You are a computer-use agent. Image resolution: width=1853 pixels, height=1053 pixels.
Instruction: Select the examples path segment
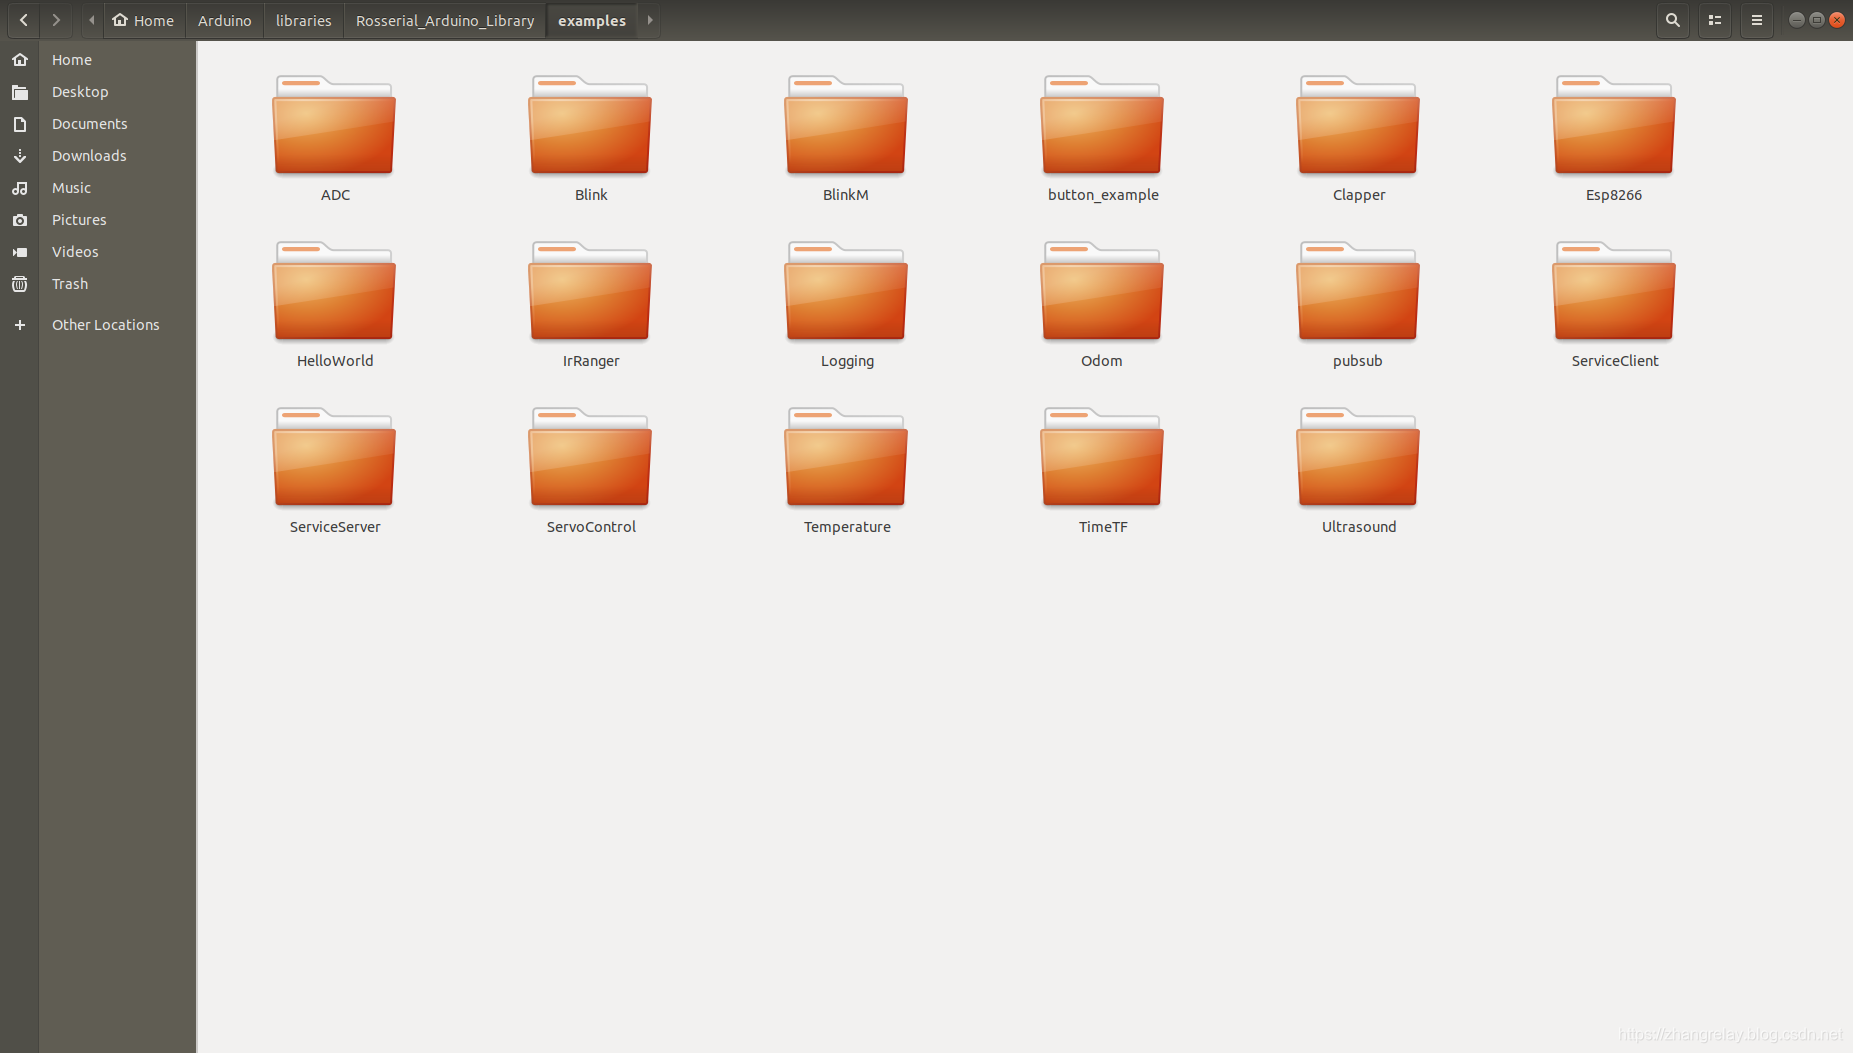click(592, 20)
